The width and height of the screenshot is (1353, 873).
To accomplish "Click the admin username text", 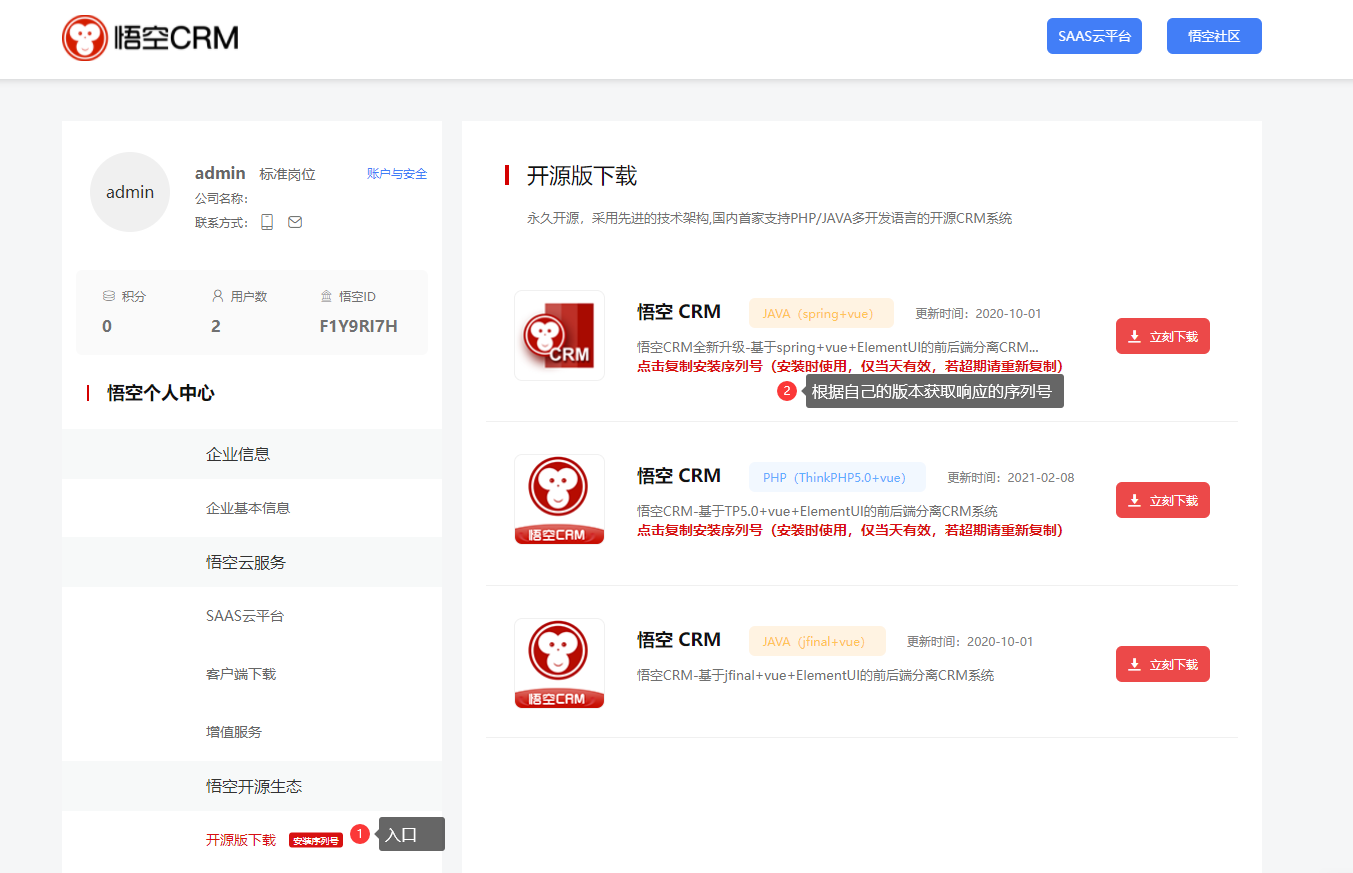I will (220, 173).
